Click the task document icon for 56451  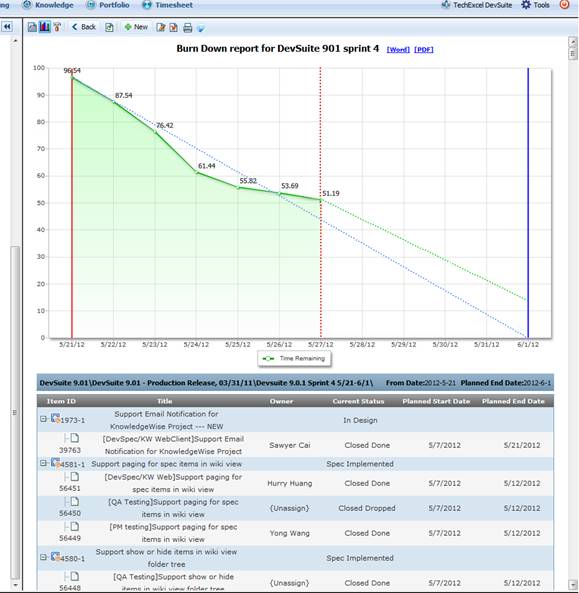[x=75, y=477]
